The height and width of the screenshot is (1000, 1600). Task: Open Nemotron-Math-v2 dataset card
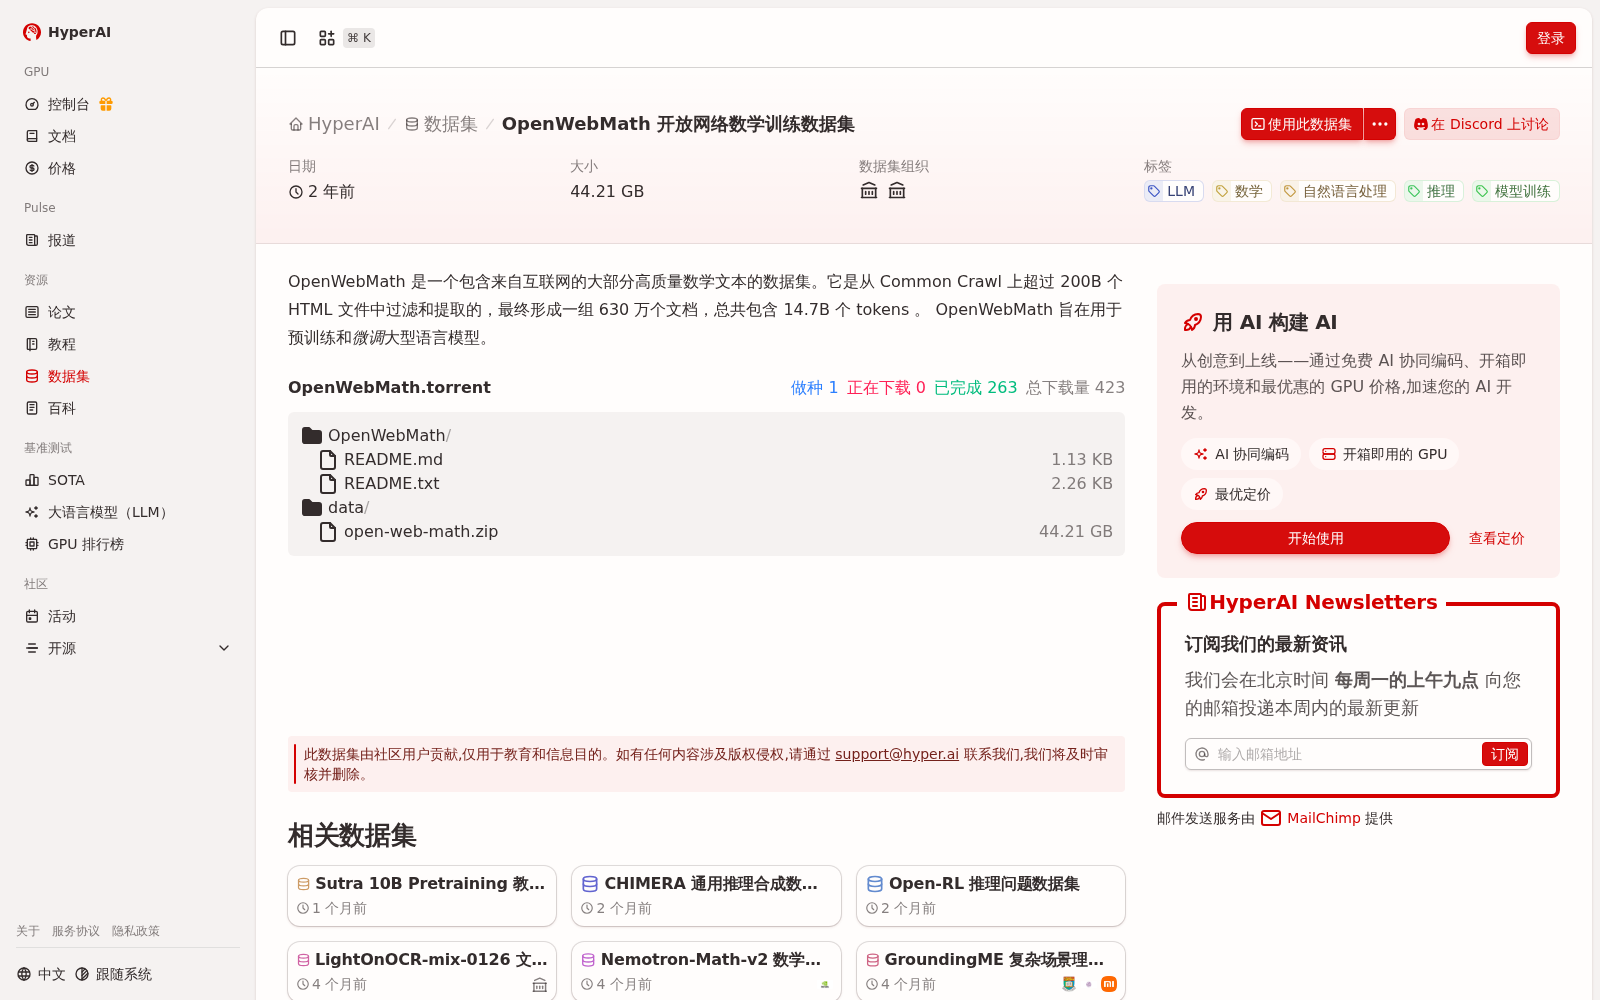[x=706, y=971]
